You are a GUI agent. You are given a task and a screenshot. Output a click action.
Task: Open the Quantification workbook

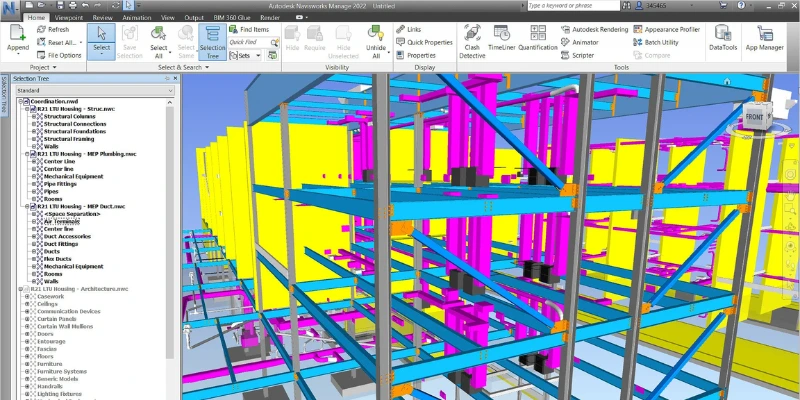pos(538,38)
